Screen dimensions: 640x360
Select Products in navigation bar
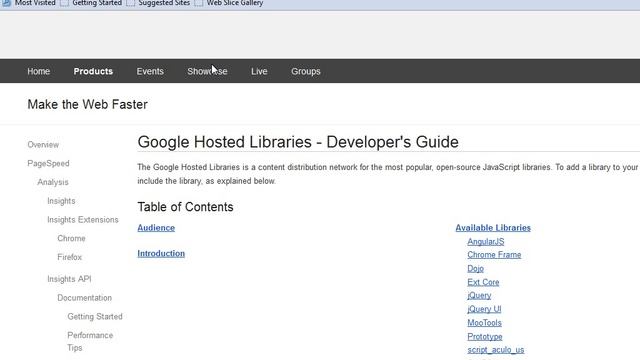(x=93, y=71)
